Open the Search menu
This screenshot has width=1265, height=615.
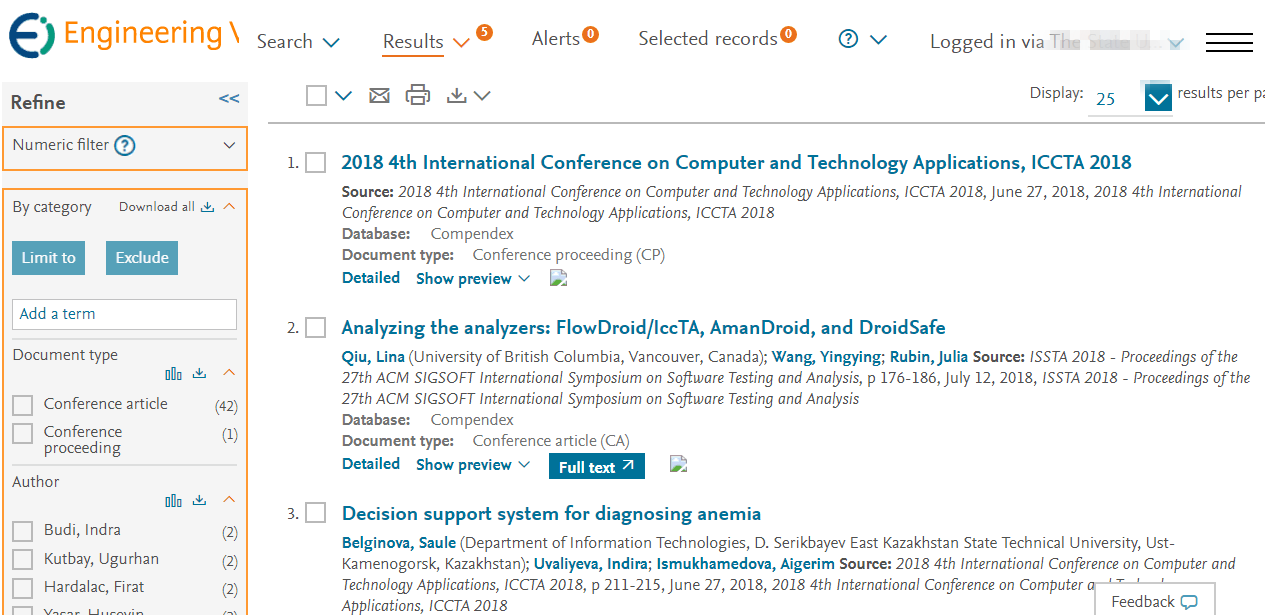[x=298, y=42]
